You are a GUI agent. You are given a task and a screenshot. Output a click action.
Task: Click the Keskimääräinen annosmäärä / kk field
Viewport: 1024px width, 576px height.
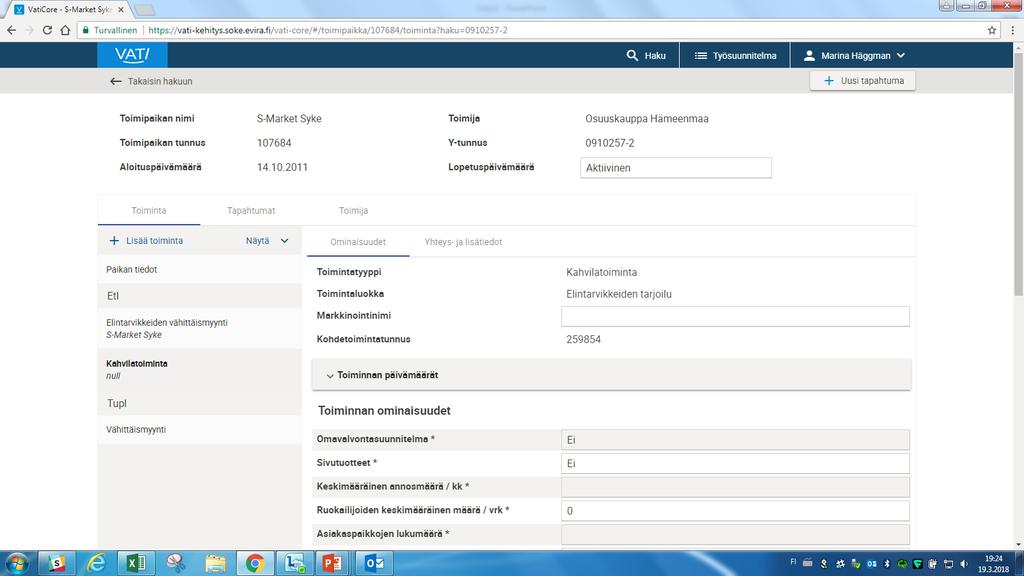click(735, 487)
